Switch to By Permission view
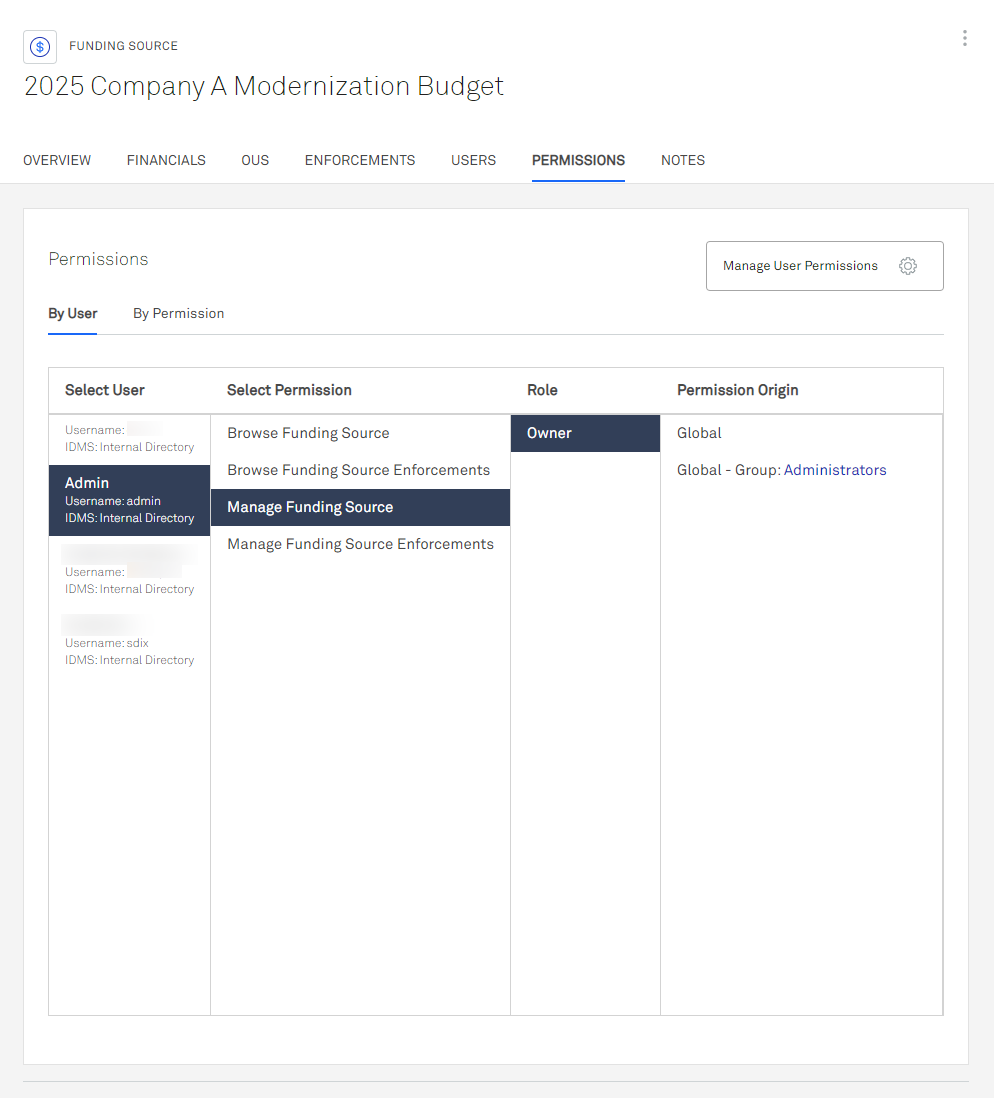The height and width of the screenshot is (1098, 994). click(179, 314)
